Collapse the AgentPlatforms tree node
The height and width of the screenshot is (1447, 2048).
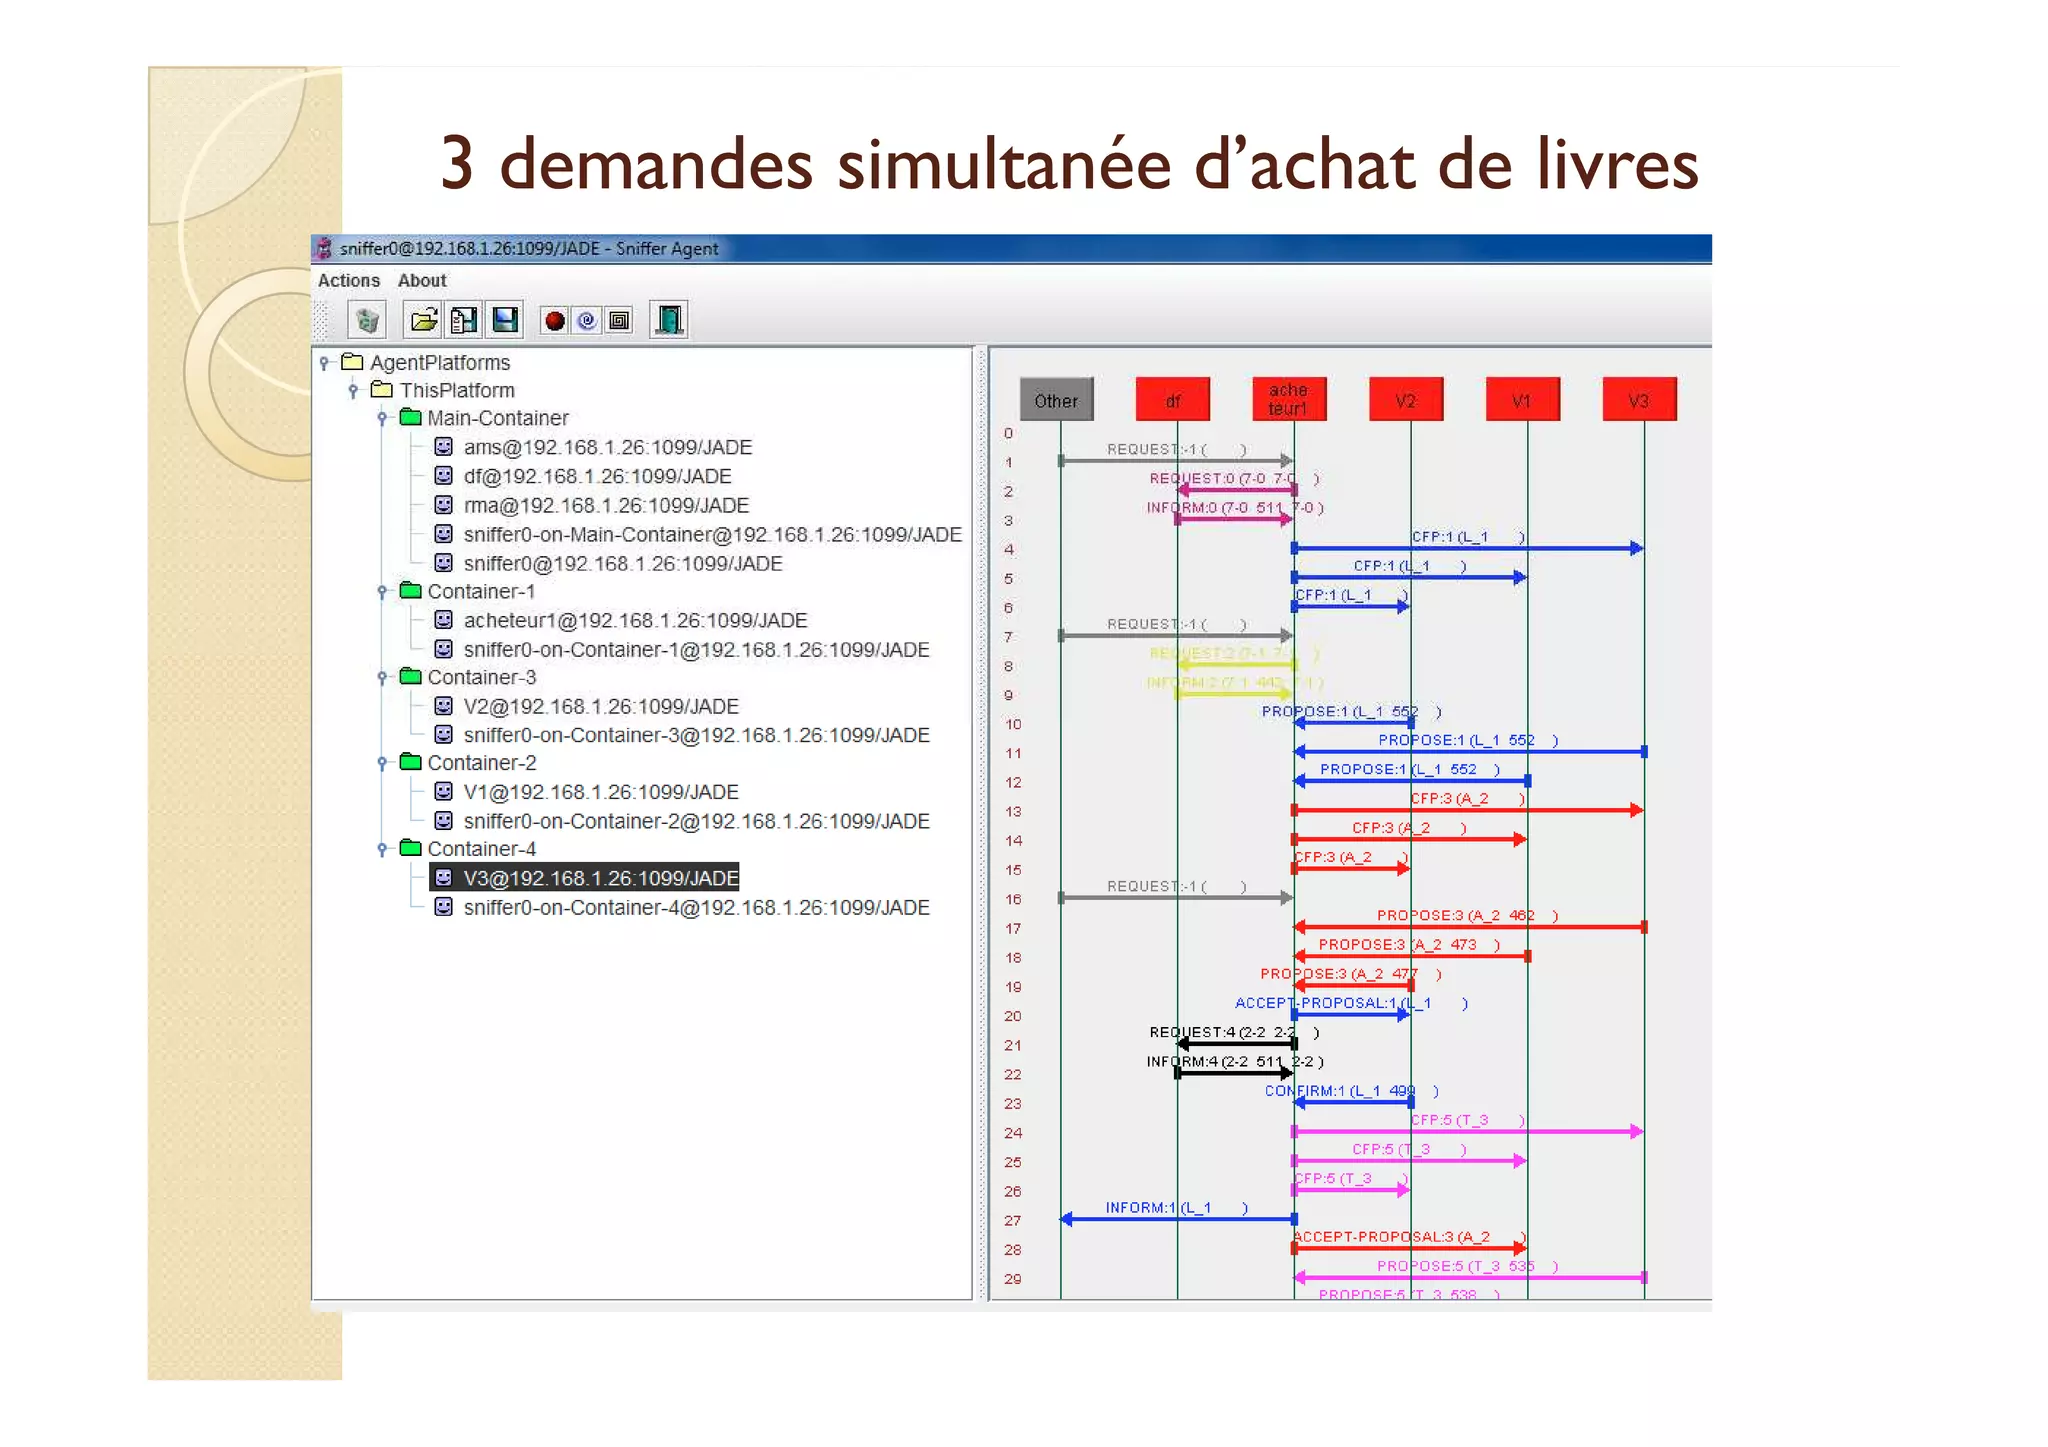(x=324, y=363)
